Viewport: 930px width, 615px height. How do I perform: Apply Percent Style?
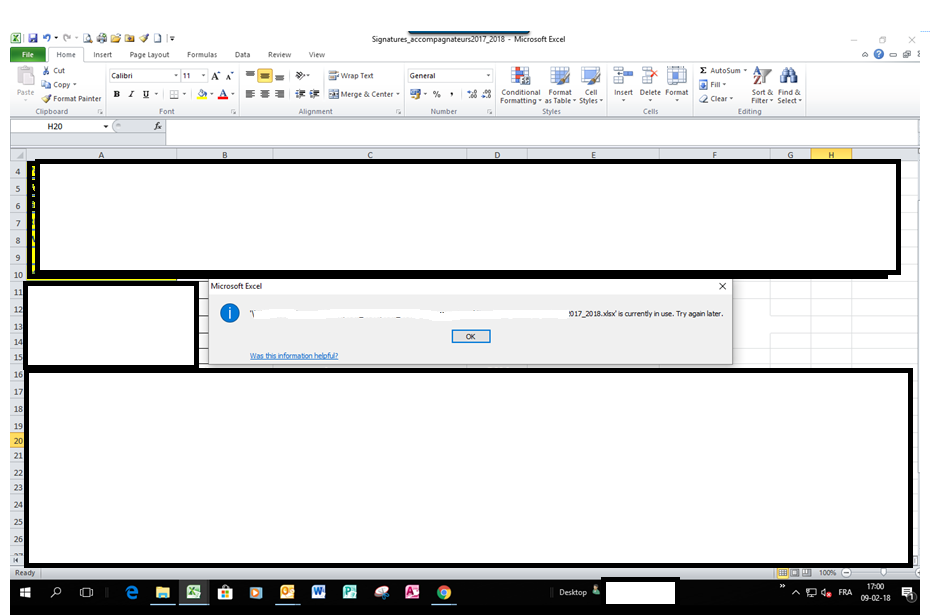pos(437,94)
